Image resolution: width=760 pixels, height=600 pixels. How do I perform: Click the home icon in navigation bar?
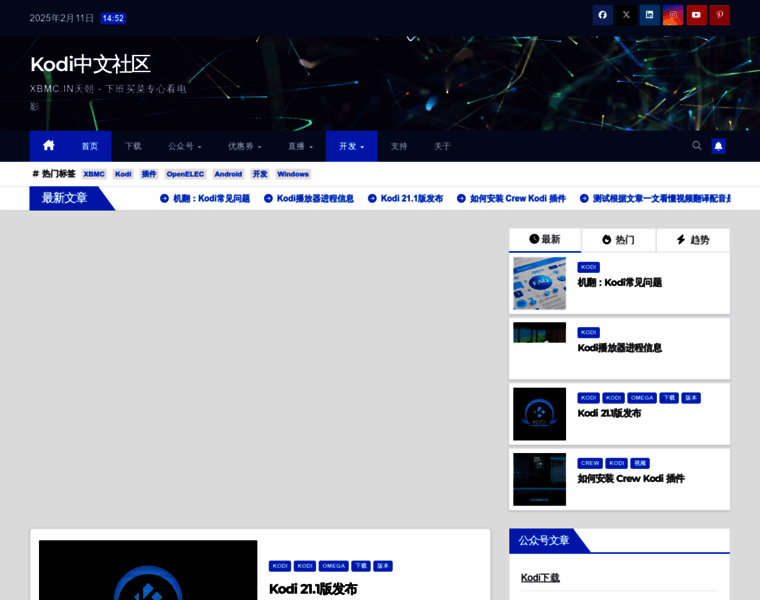coord(48,145)
